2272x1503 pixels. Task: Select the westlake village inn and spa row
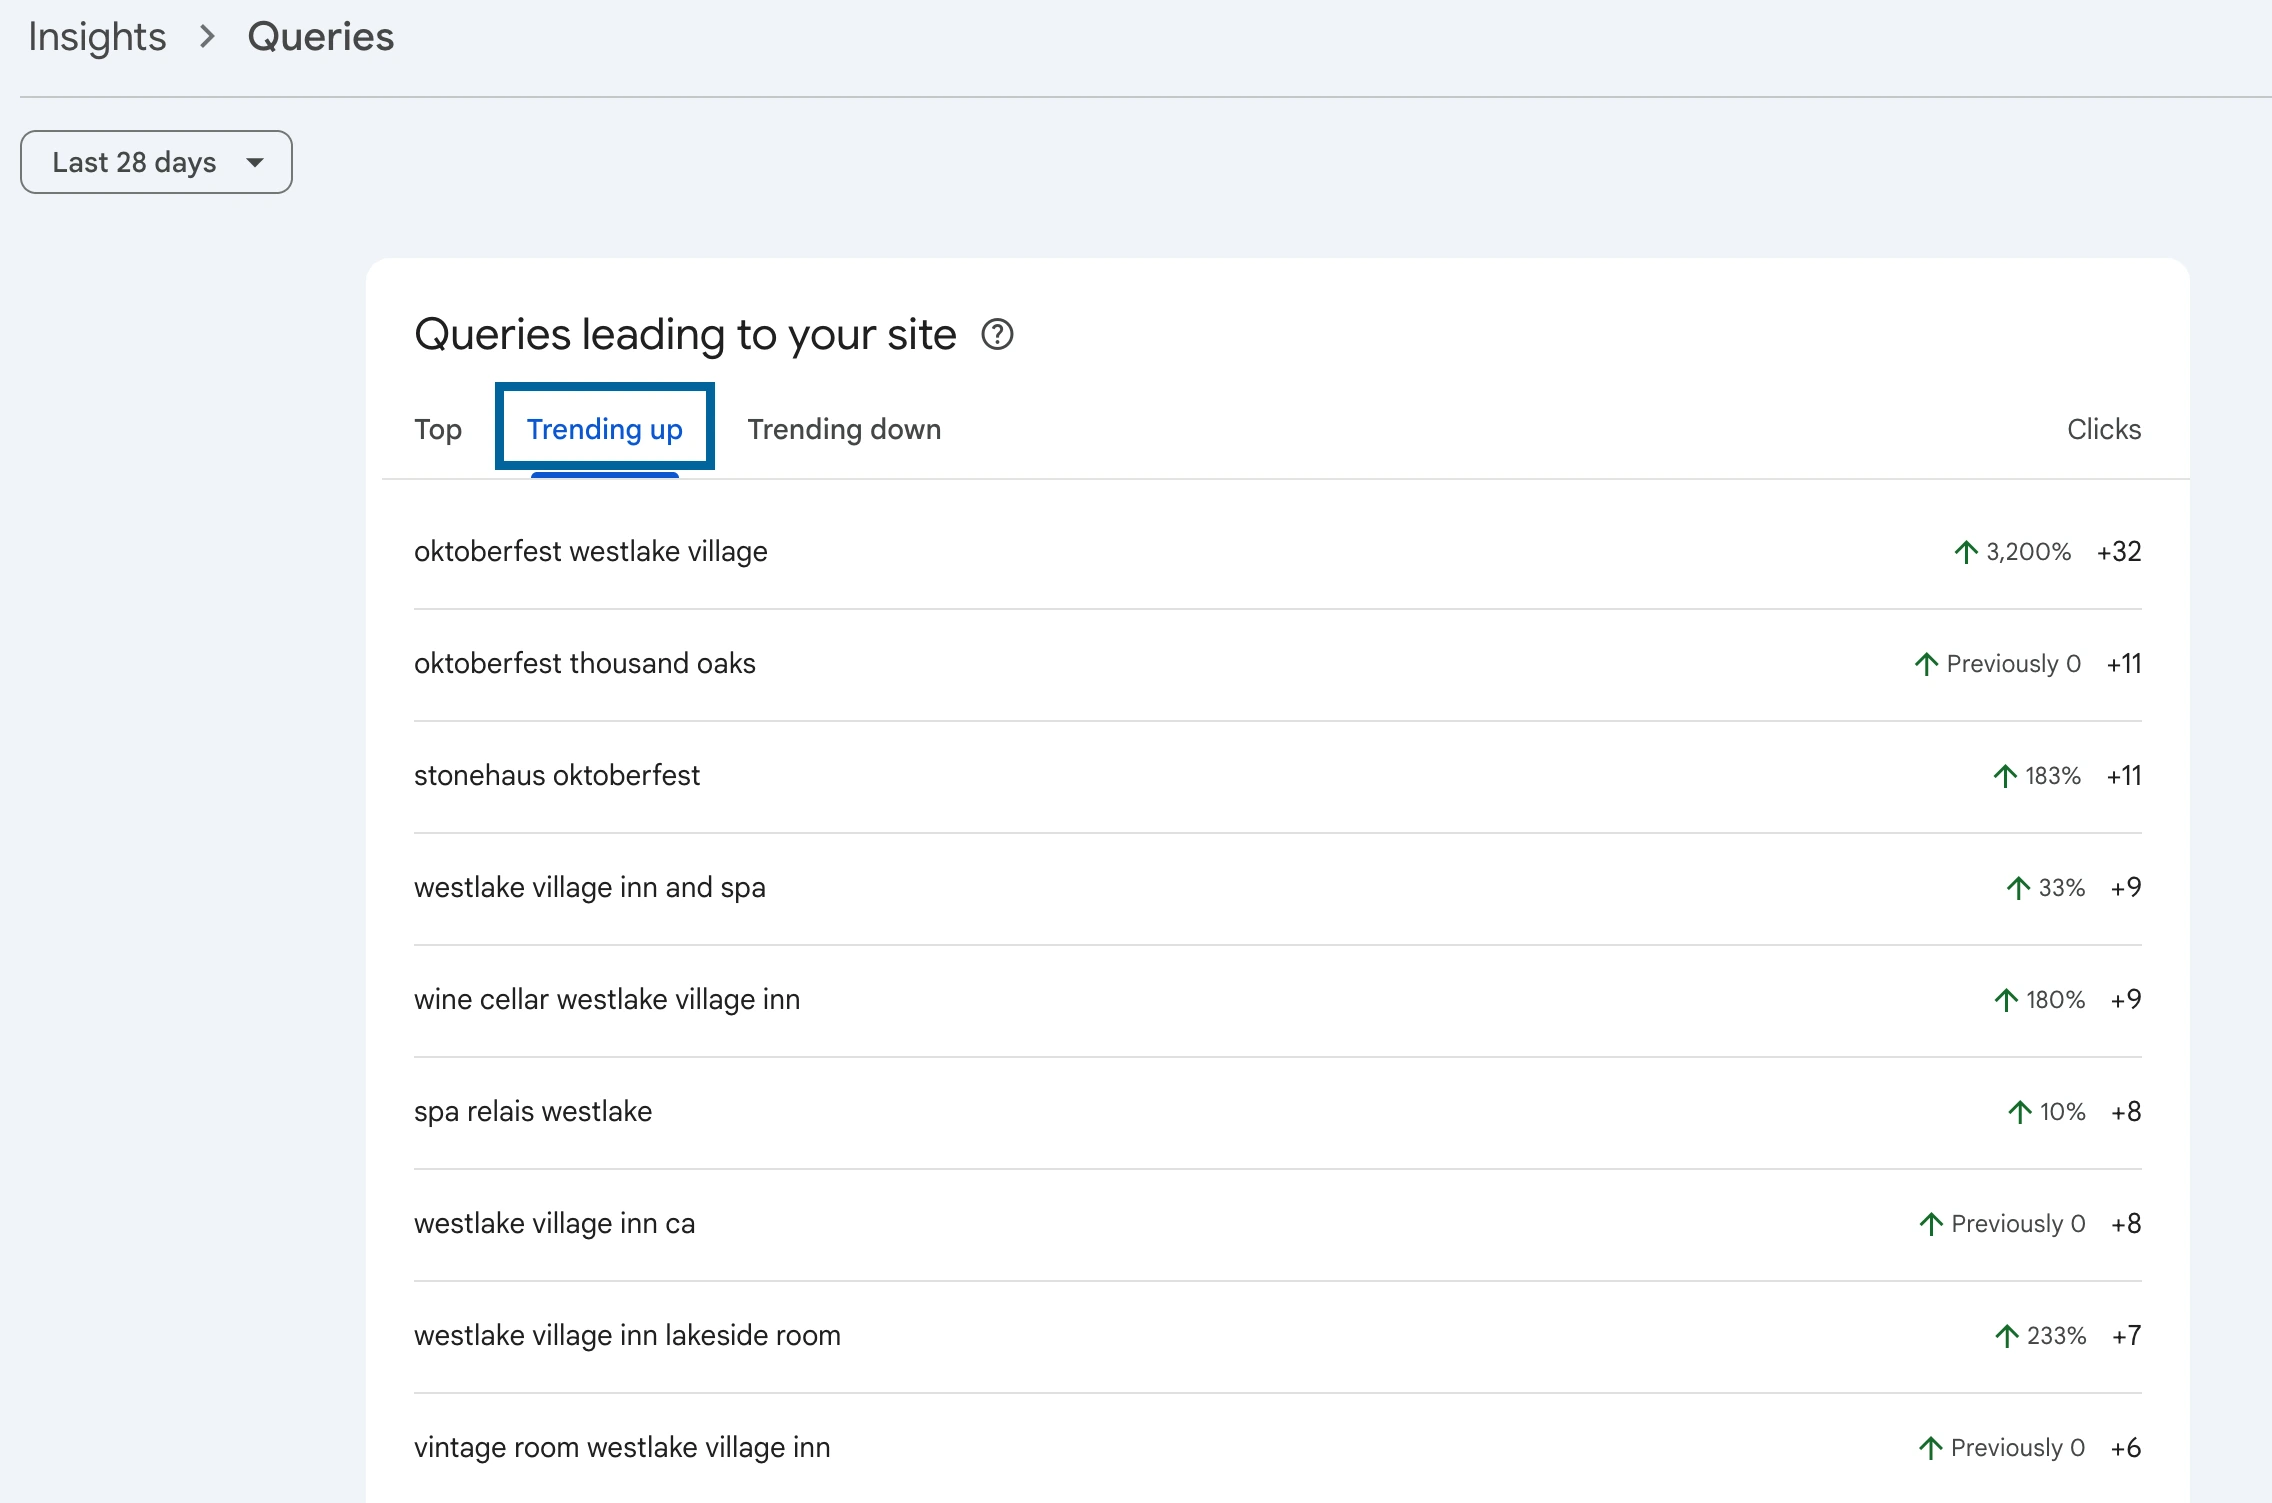[590, 887]
